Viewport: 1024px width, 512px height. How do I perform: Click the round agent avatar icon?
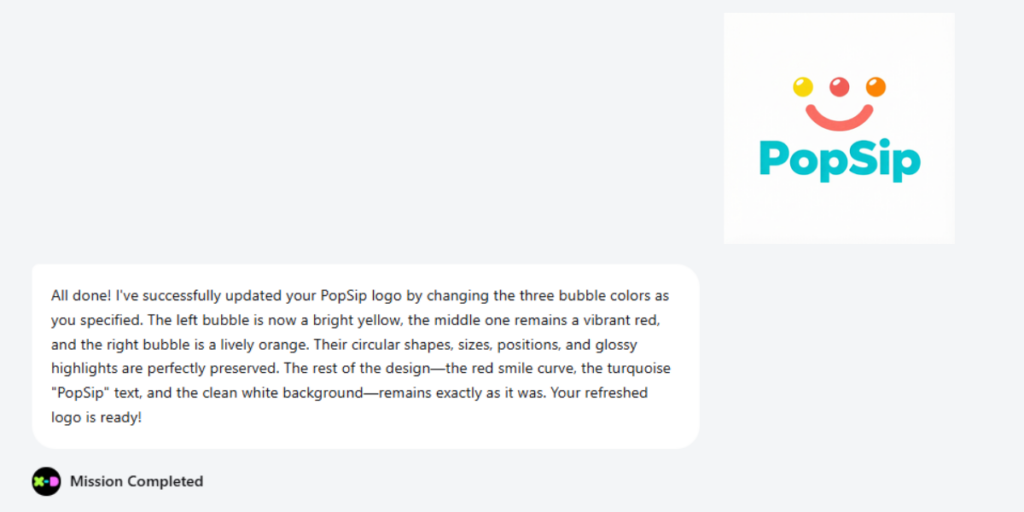46,481
